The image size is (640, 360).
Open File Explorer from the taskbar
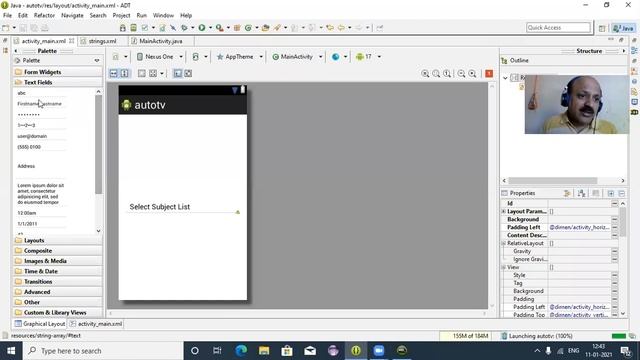[x=264, y=351]
